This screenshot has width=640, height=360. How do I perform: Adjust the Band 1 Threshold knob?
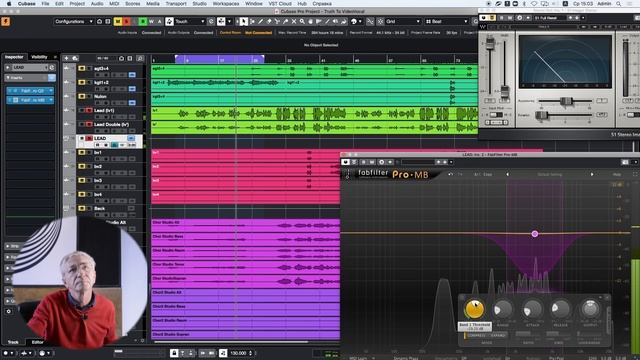pos(474,309)
